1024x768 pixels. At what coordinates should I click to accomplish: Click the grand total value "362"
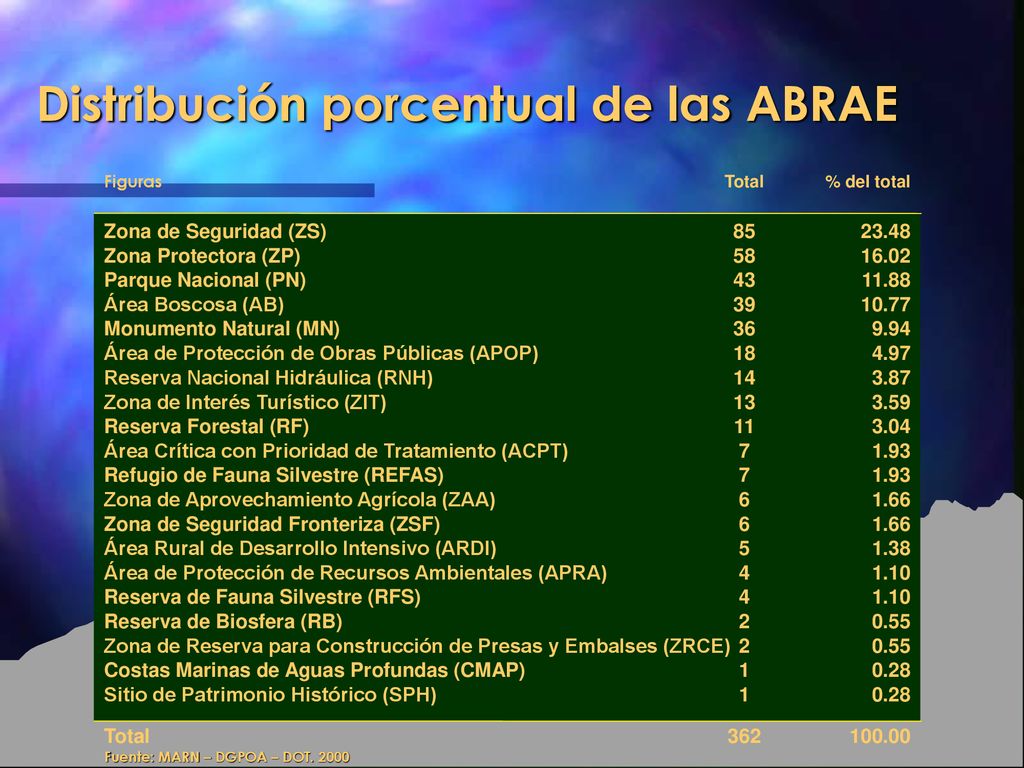click(744, 736)
